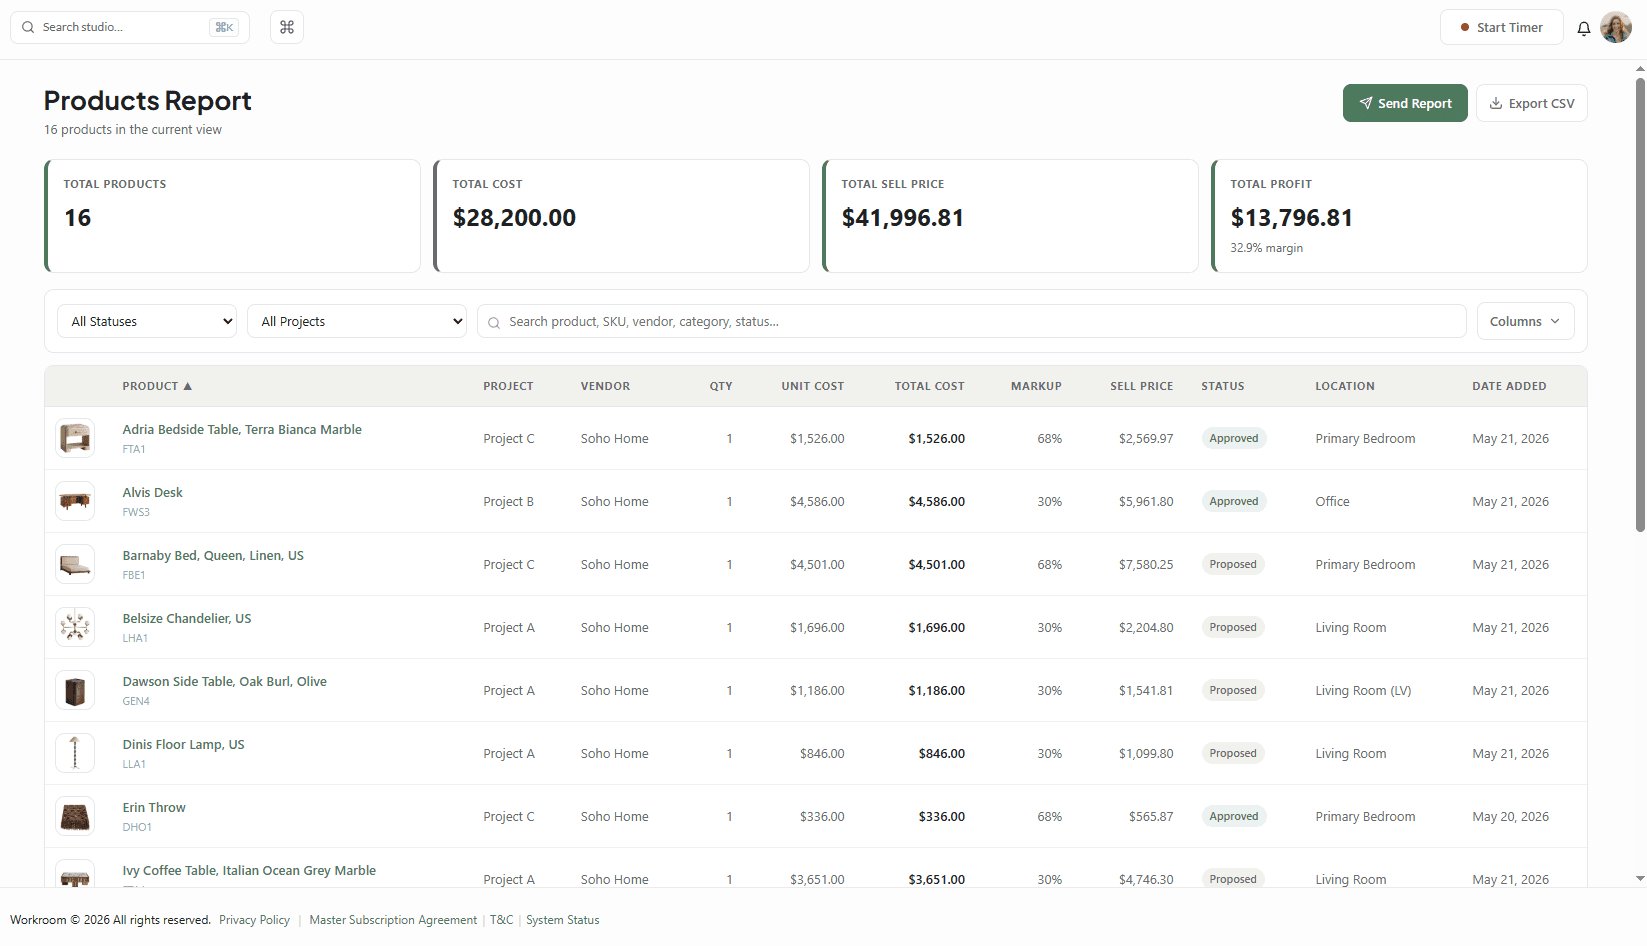The width and height of the screenshot is (1647, 946).
Task: Click the FWS3 SKU text
Action: [136, 512]
